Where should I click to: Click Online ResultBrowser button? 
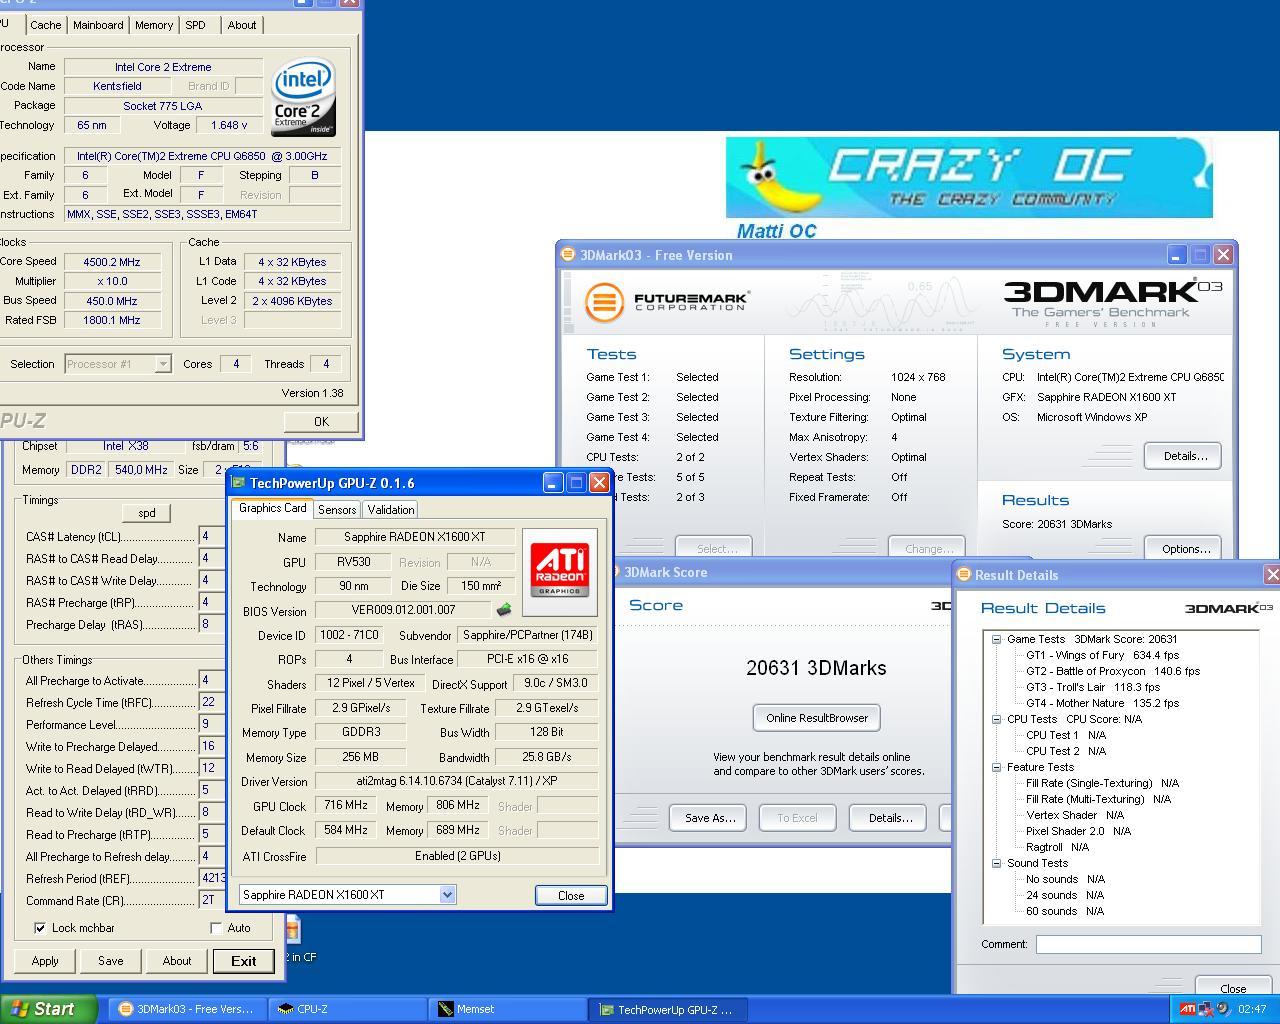click(816, 718)
